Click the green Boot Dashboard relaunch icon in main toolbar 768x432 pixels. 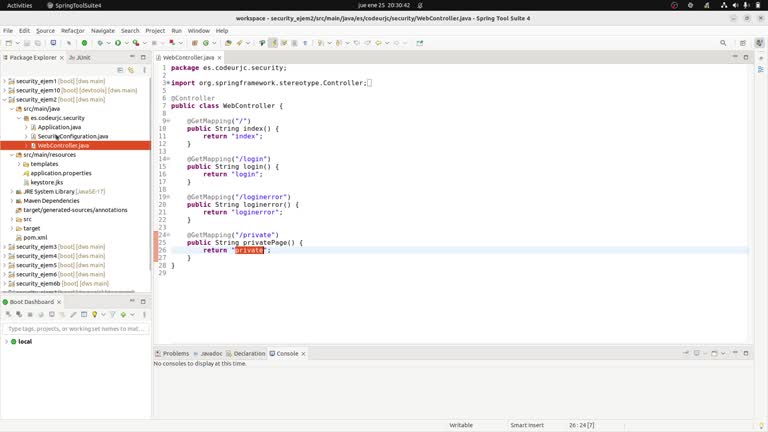click(84, 43)
